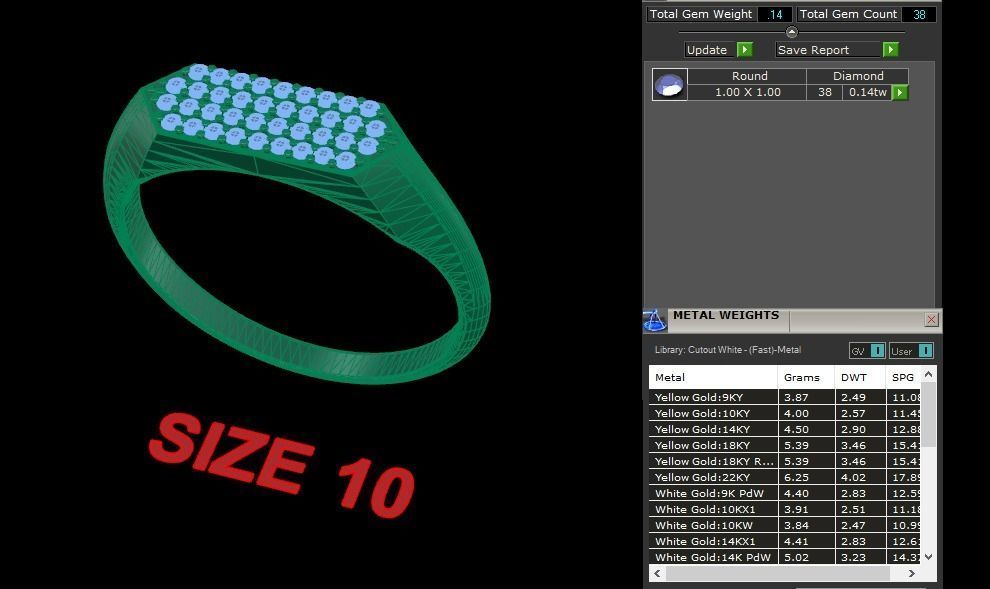Screen dimensions: 990x589
Task: Click the Total Gem Weight label
Action: [x=701, y=14]
